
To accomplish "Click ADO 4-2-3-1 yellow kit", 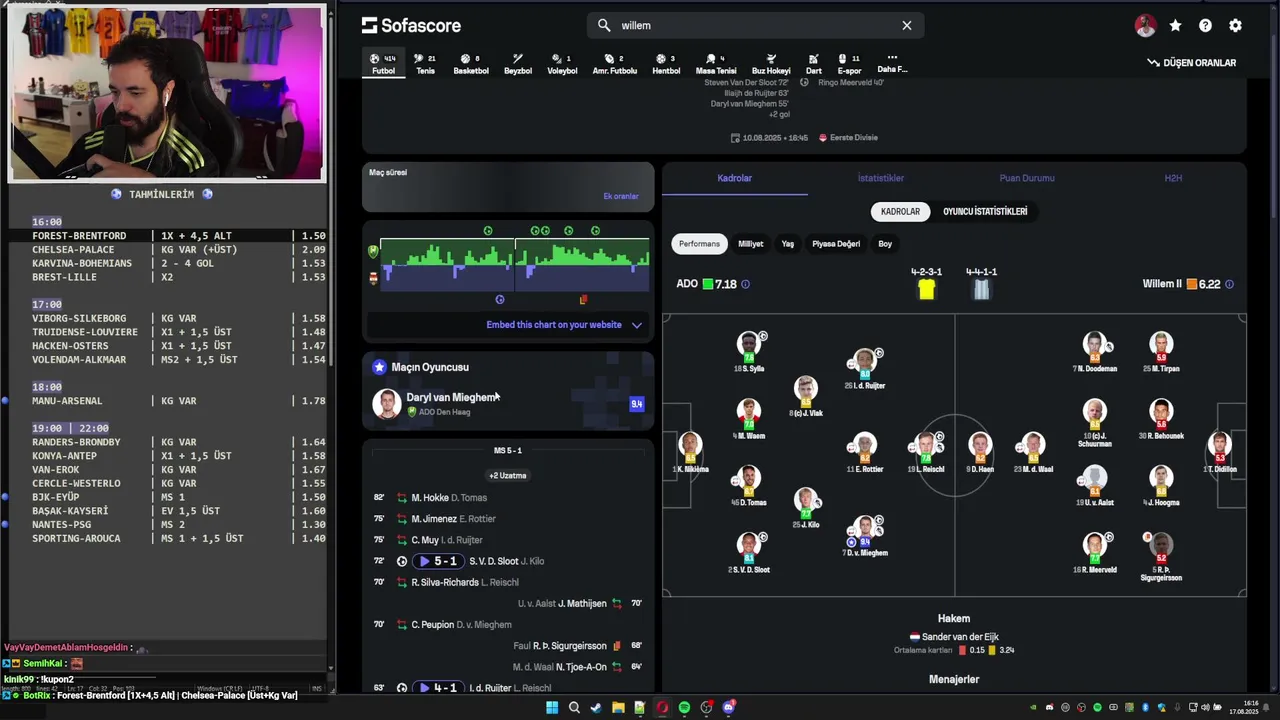I will tap(926, 289).
